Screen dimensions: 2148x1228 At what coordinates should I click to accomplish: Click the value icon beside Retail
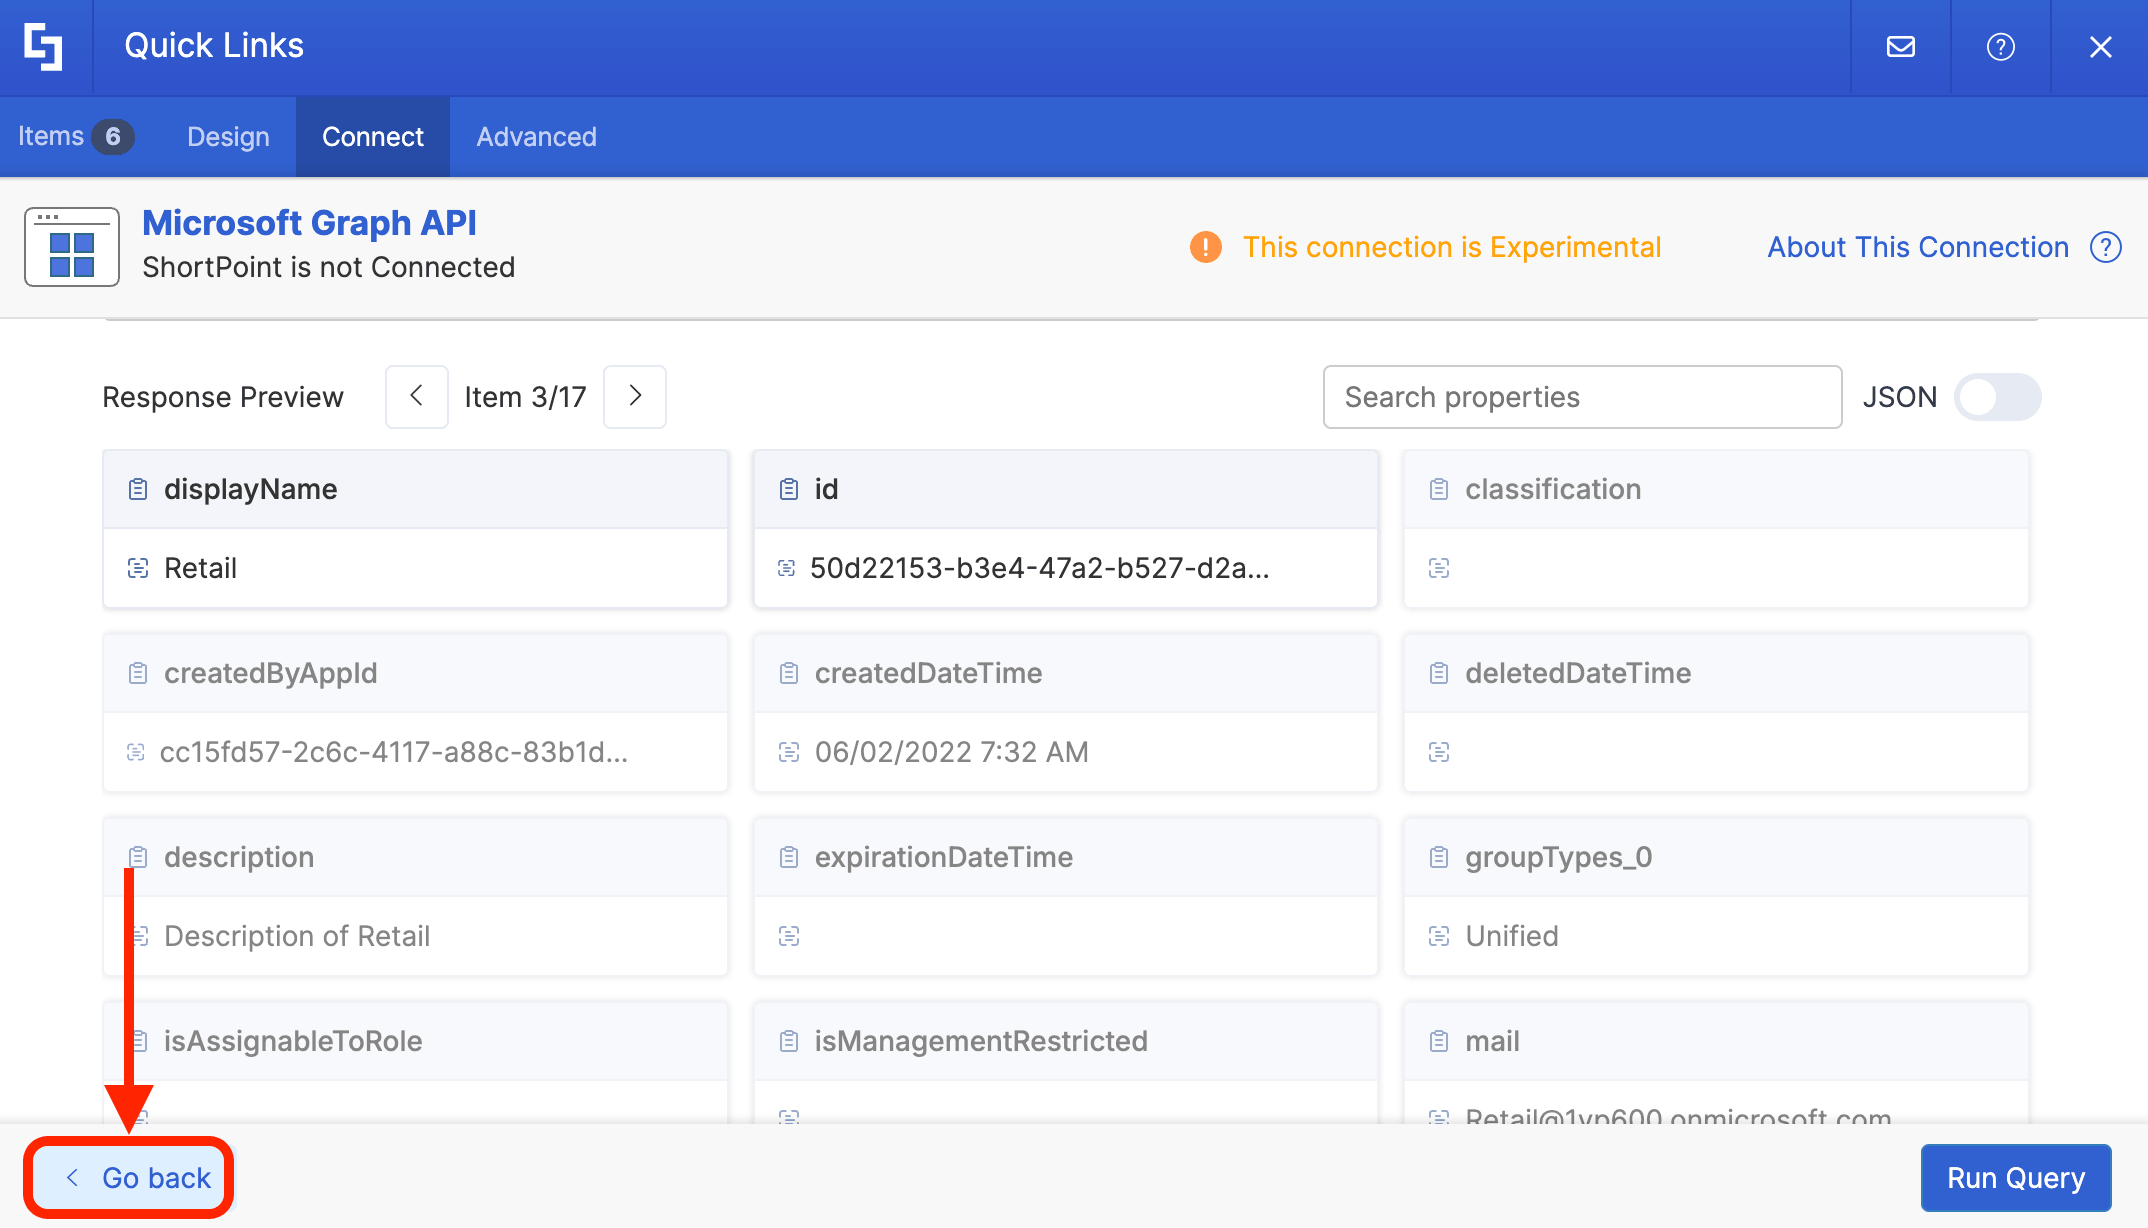click(138, 568)
